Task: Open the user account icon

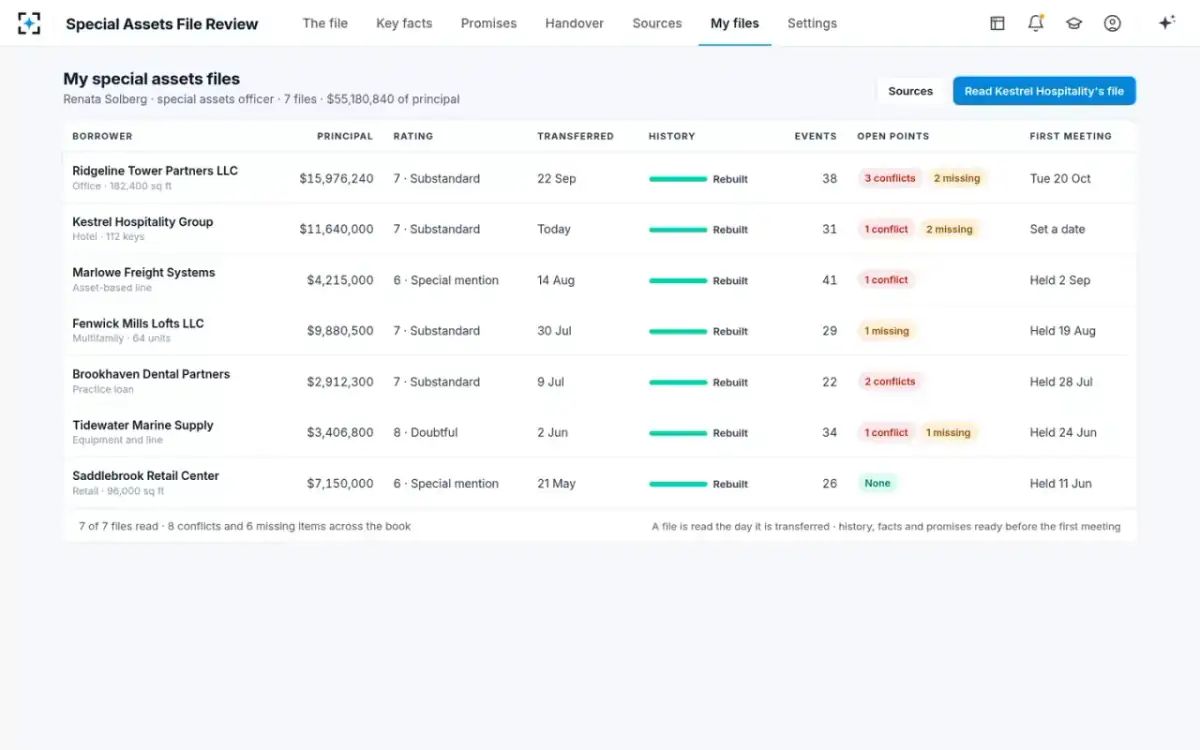Action: [x=1112, y=23]
